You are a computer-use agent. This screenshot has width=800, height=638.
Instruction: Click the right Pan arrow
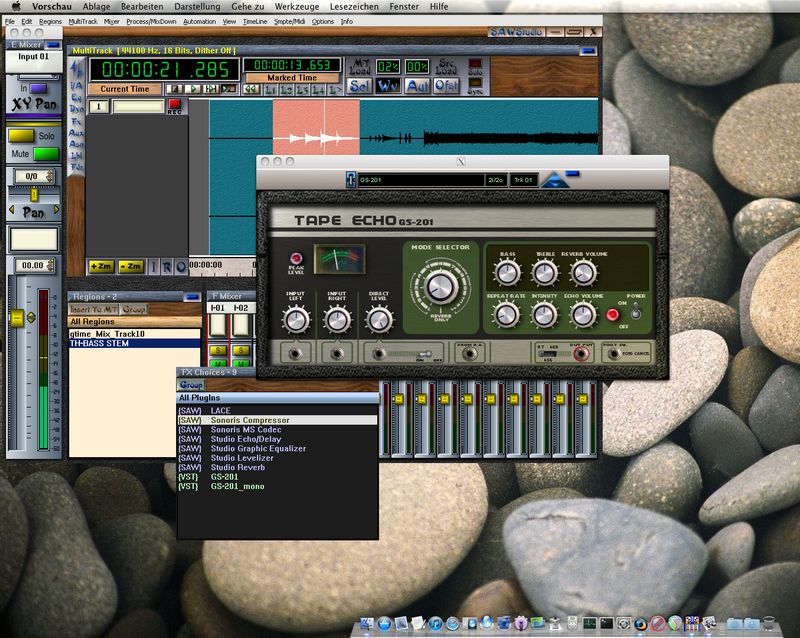click(x=57, y=210)
